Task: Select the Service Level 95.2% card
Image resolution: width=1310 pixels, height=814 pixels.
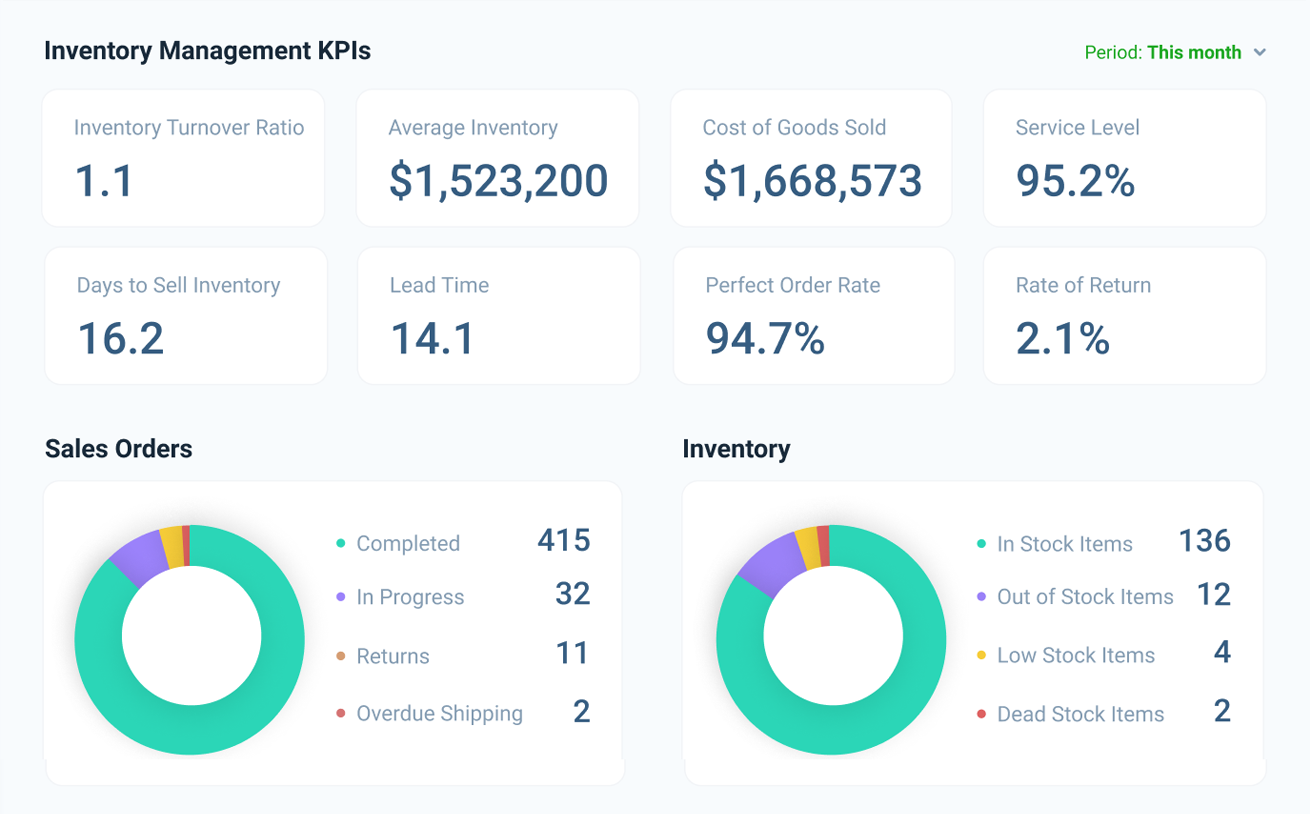Action: pos(1125,158)
